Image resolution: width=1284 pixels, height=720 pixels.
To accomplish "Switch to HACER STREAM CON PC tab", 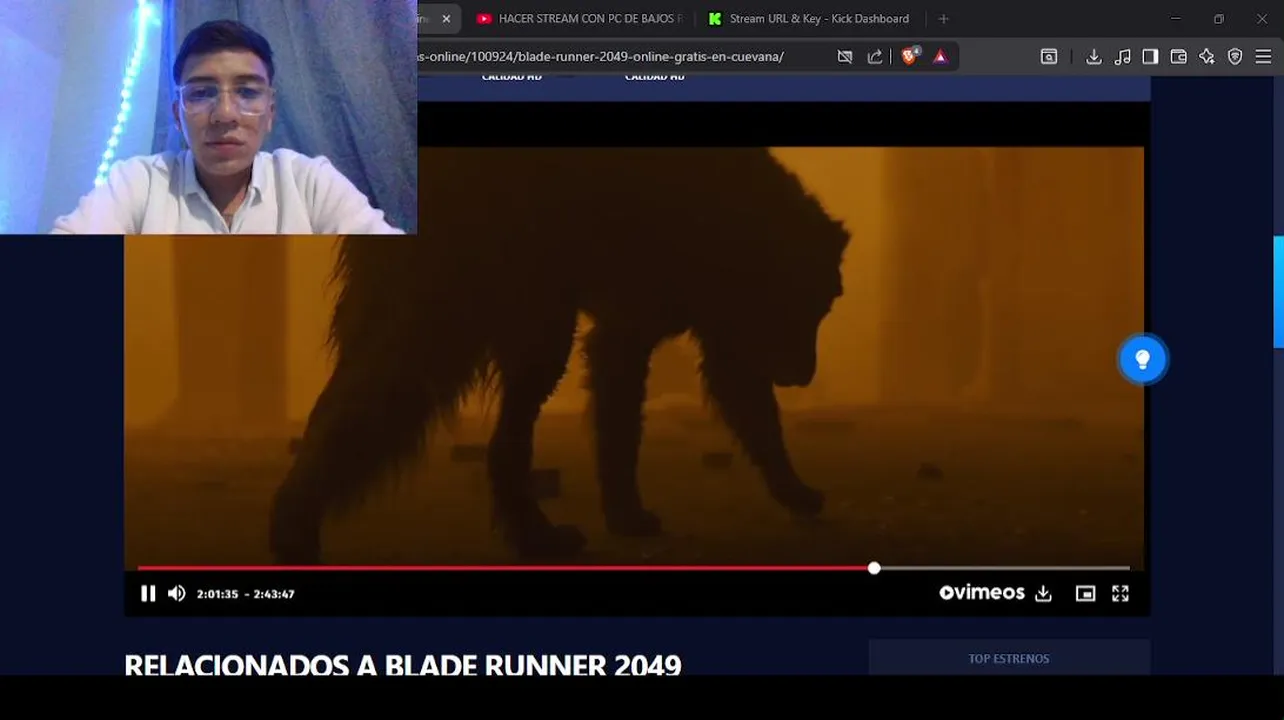I will 580,19.
